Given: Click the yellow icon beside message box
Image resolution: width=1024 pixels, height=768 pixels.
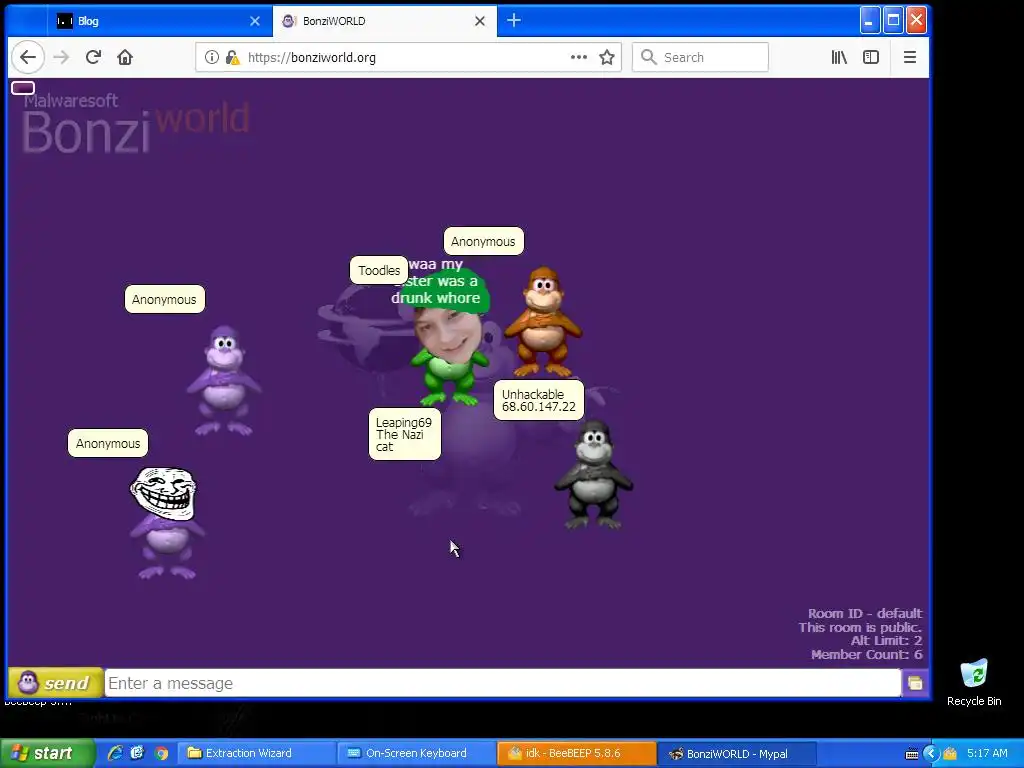Looking at the screenshot, I should [915, 683].
